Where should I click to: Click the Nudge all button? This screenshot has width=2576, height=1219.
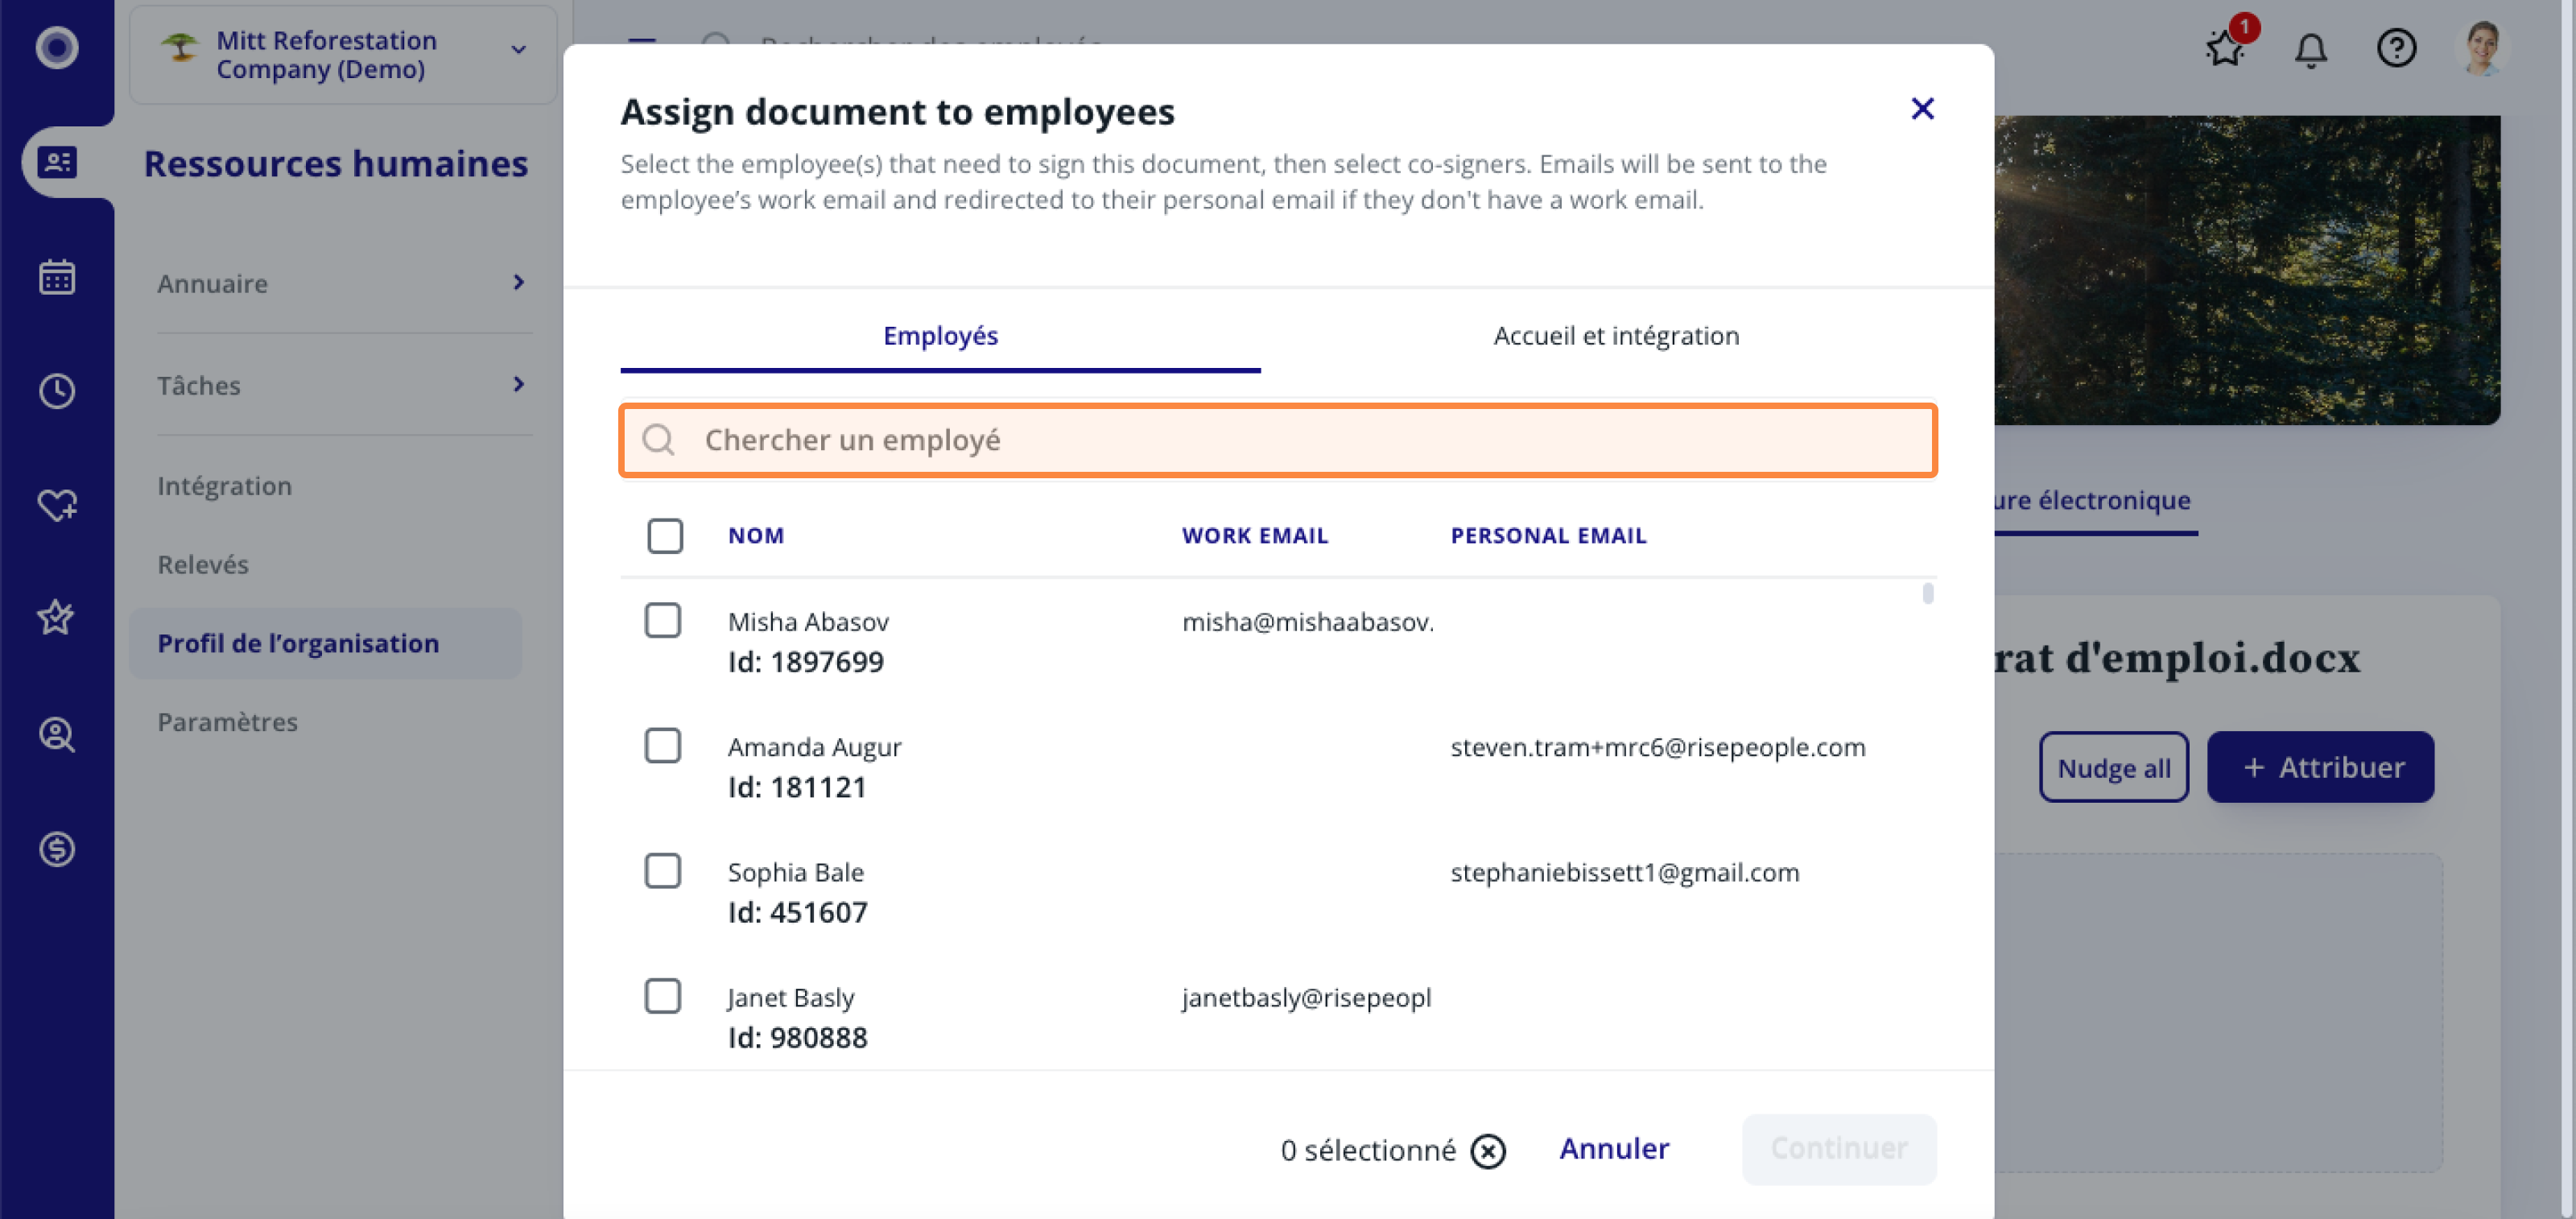(2114, 767)
